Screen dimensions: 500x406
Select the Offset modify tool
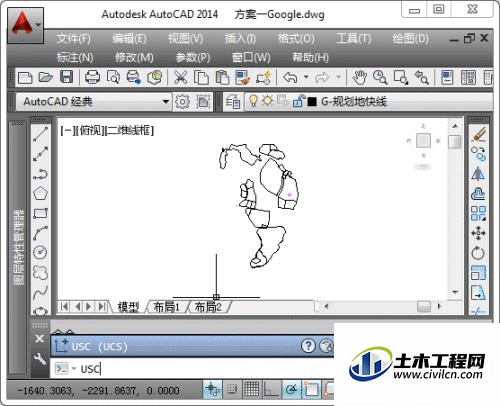click(x=478, y=193)
